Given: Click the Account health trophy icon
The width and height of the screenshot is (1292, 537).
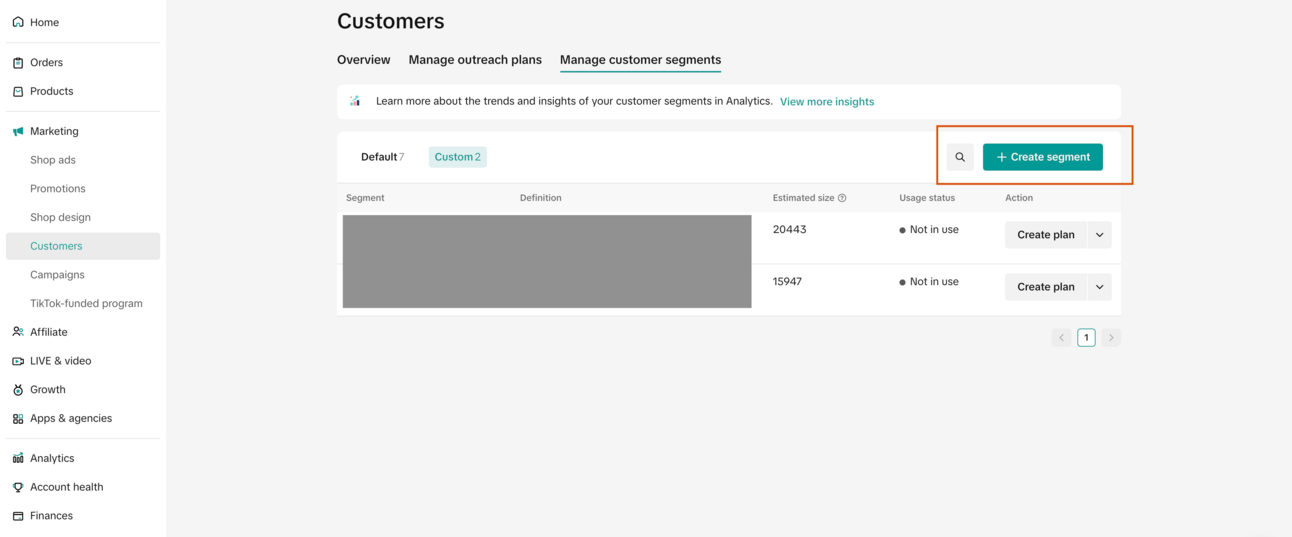Looking at the screenshot, I should click(x=18, y=487).
